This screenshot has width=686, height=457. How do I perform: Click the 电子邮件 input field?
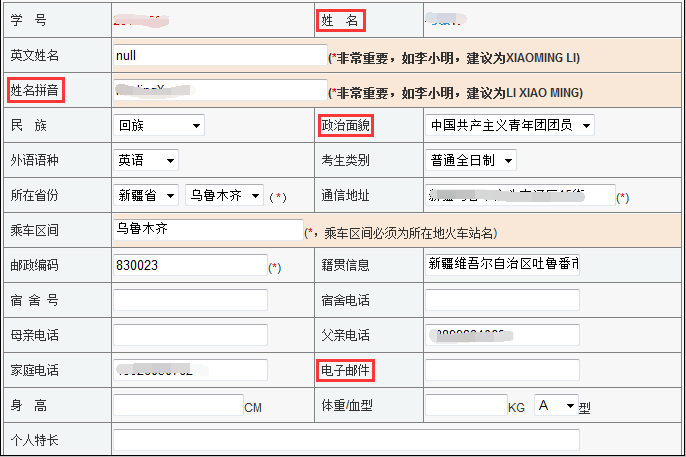(x=502, y=370)
